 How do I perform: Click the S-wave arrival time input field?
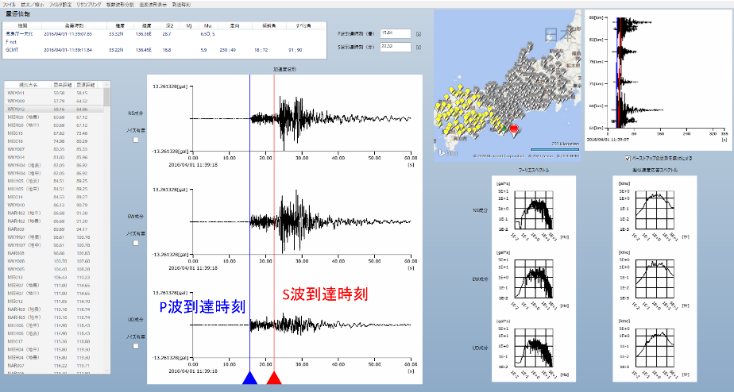point(396,47)
